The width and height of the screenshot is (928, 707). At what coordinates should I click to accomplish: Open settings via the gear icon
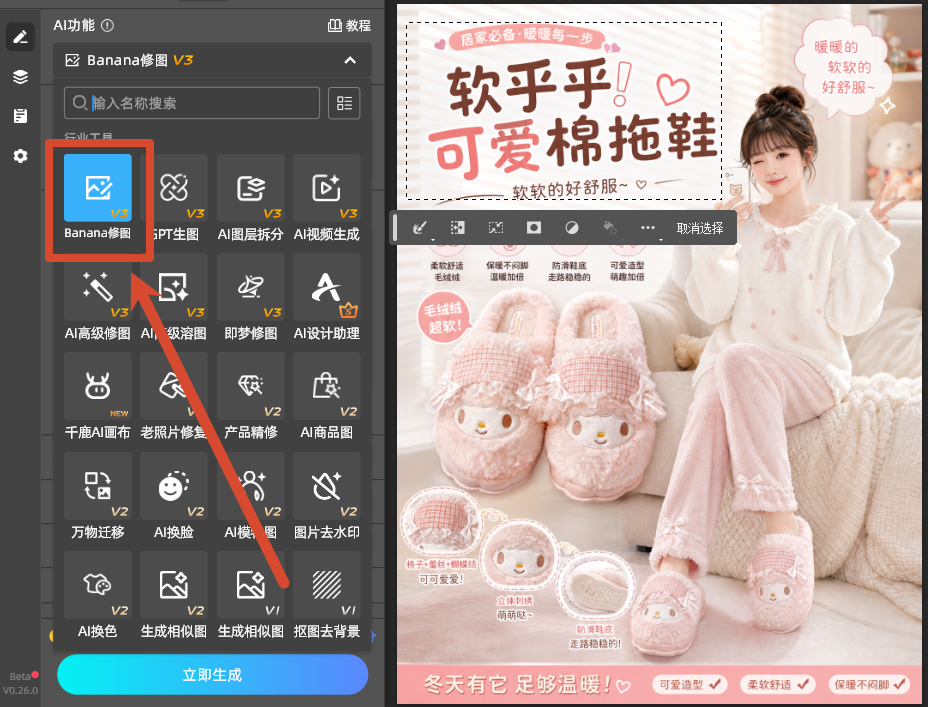(21, 156)
